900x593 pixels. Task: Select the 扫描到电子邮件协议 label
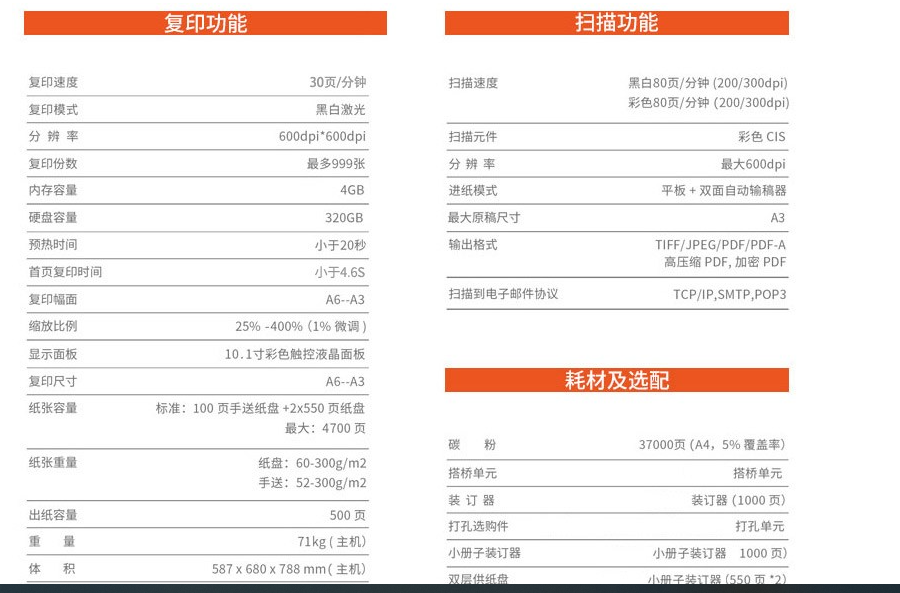[x=503, y=294]
